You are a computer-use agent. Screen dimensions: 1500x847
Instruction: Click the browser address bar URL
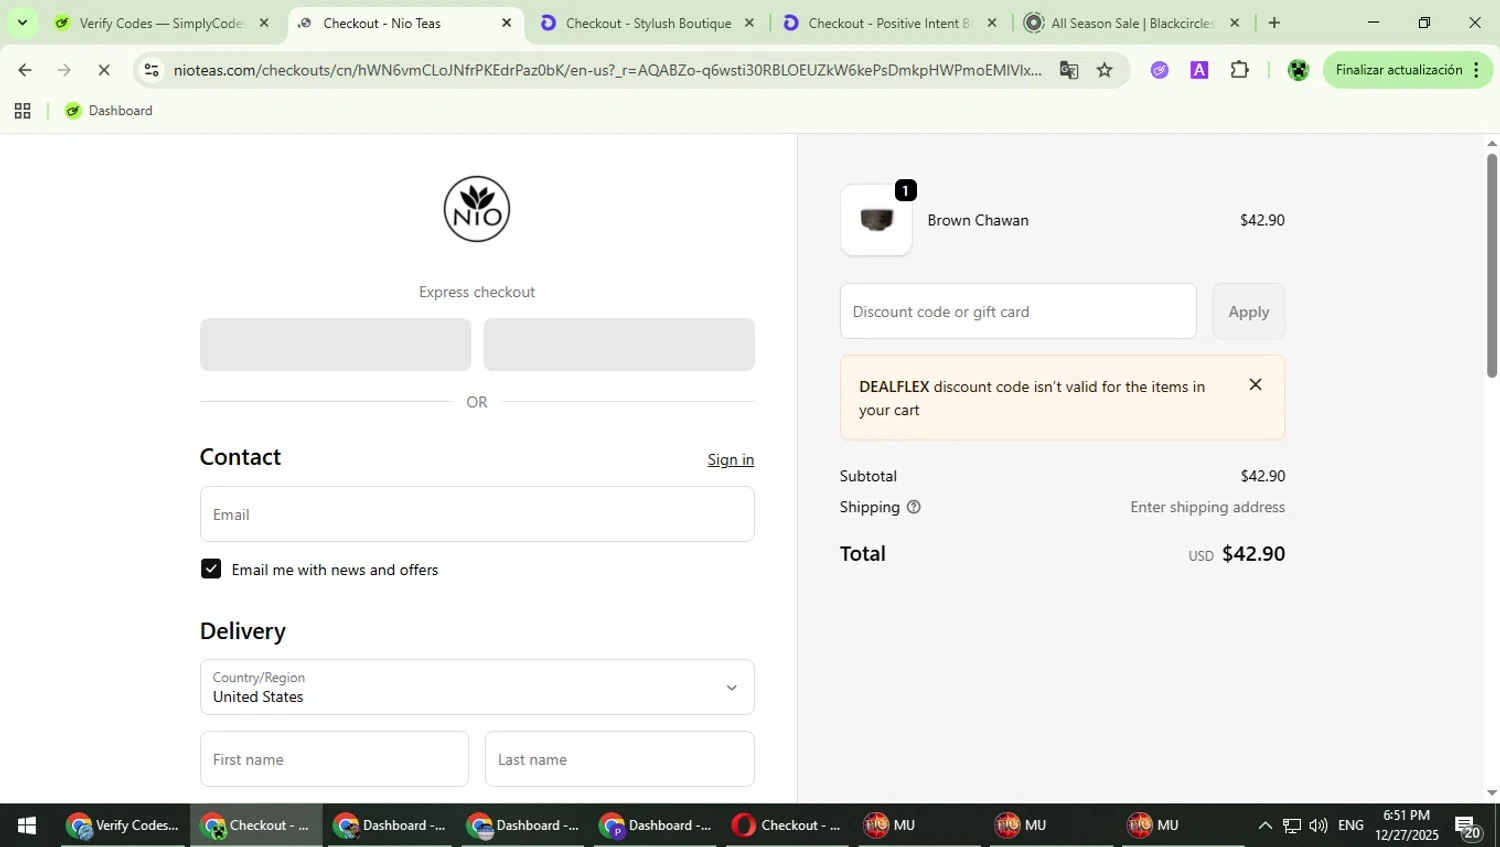point(607,70)
